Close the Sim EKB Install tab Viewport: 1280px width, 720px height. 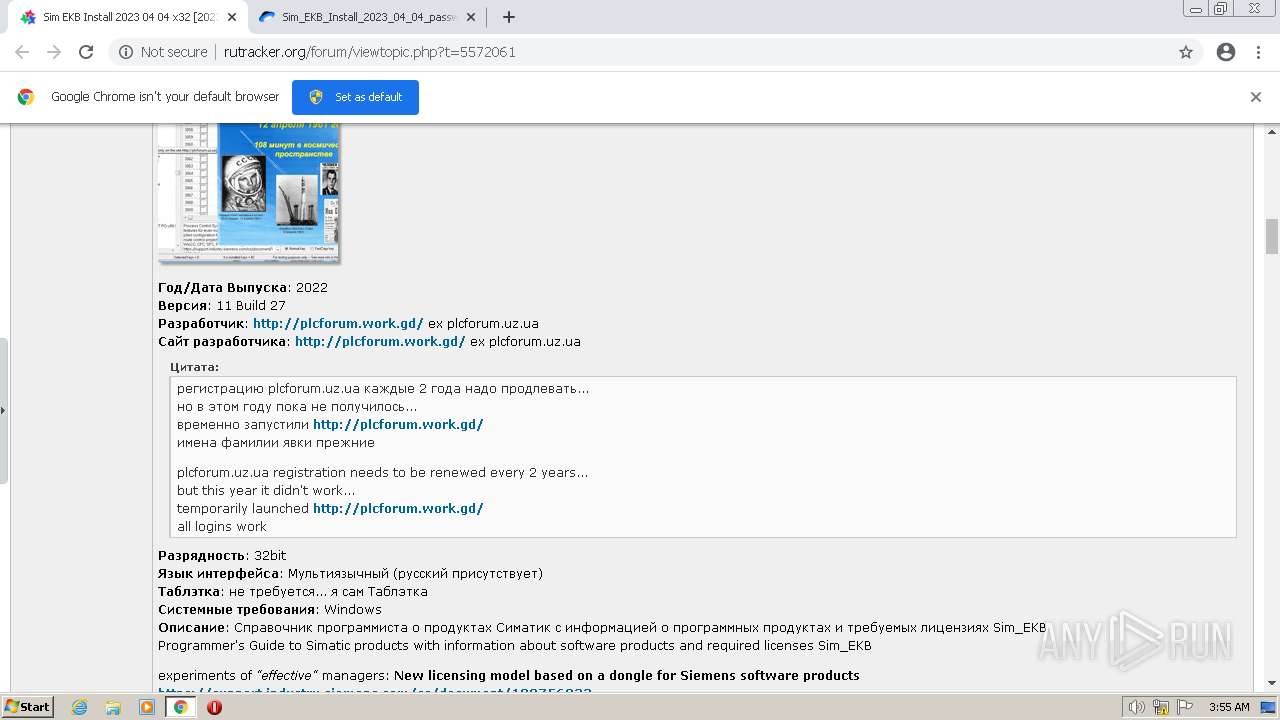[x=232, y=17]
